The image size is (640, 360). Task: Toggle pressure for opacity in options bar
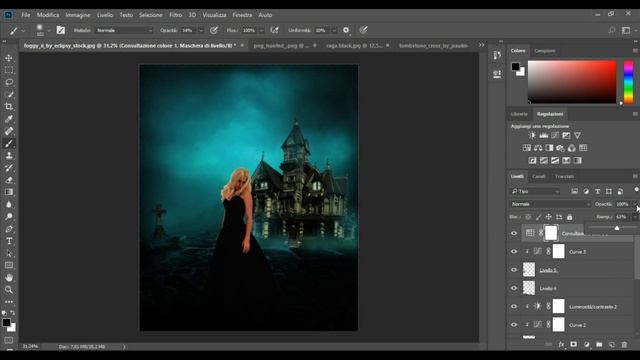pos(213,30)
